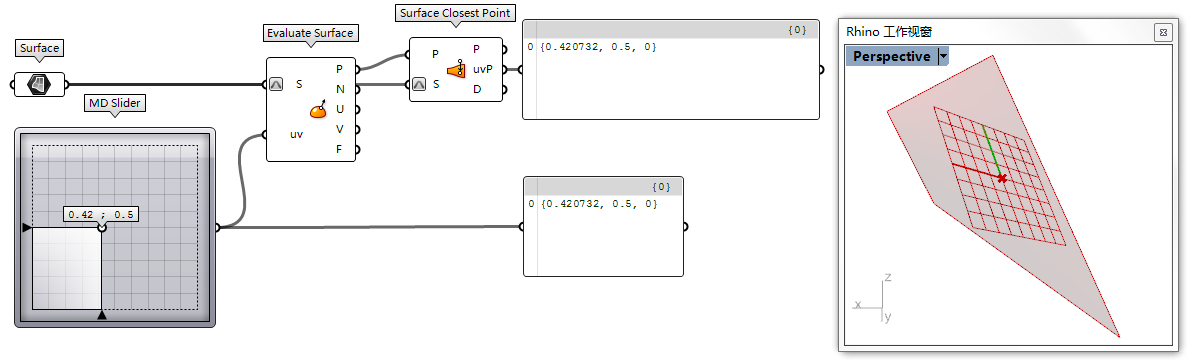Open the Perspective viewport dropdown arrow
Screen dimensions: 1191x363
point(943,56)
